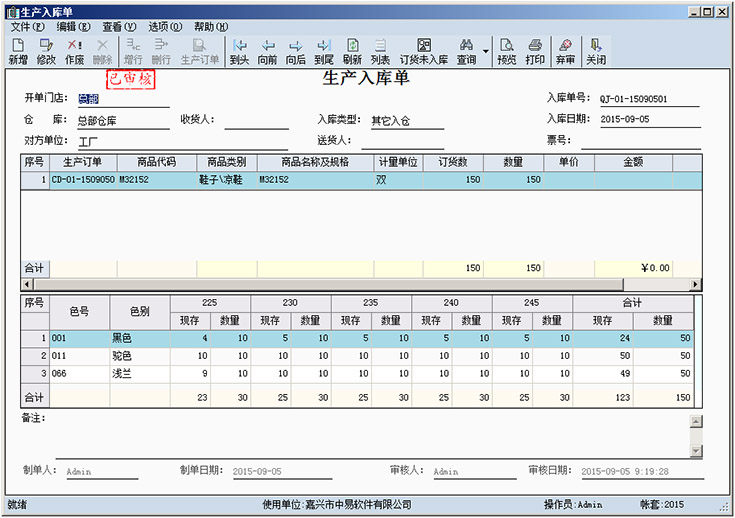The height and width of the screenshot is (518, 735).
Task: Select color row 011 驼色
Action: click(357, 356)
